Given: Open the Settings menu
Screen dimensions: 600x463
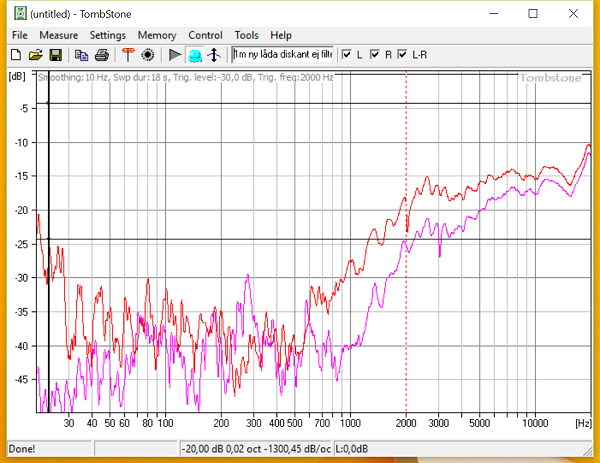Looking at the screenshot, I should [x=108, y=35].
